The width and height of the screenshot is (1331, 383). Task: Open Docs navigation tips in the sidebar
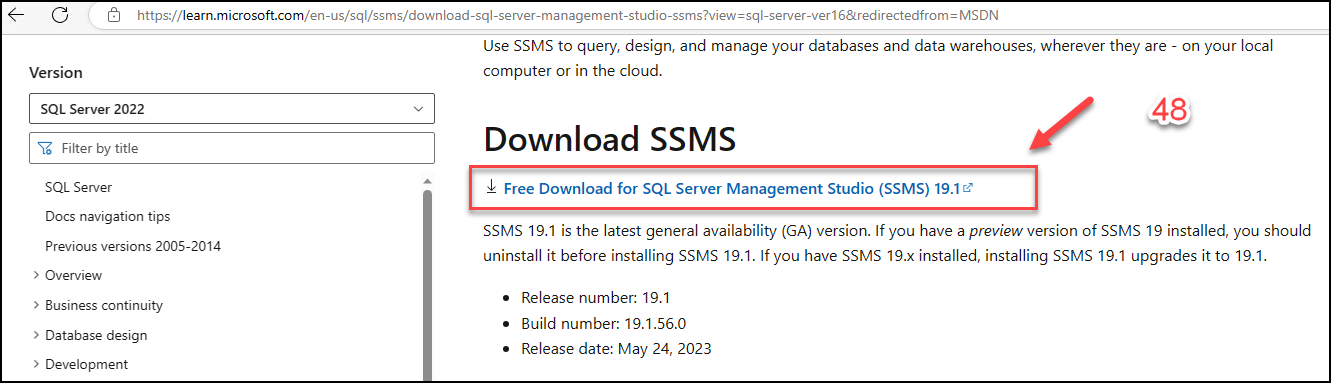click(107, 216)
